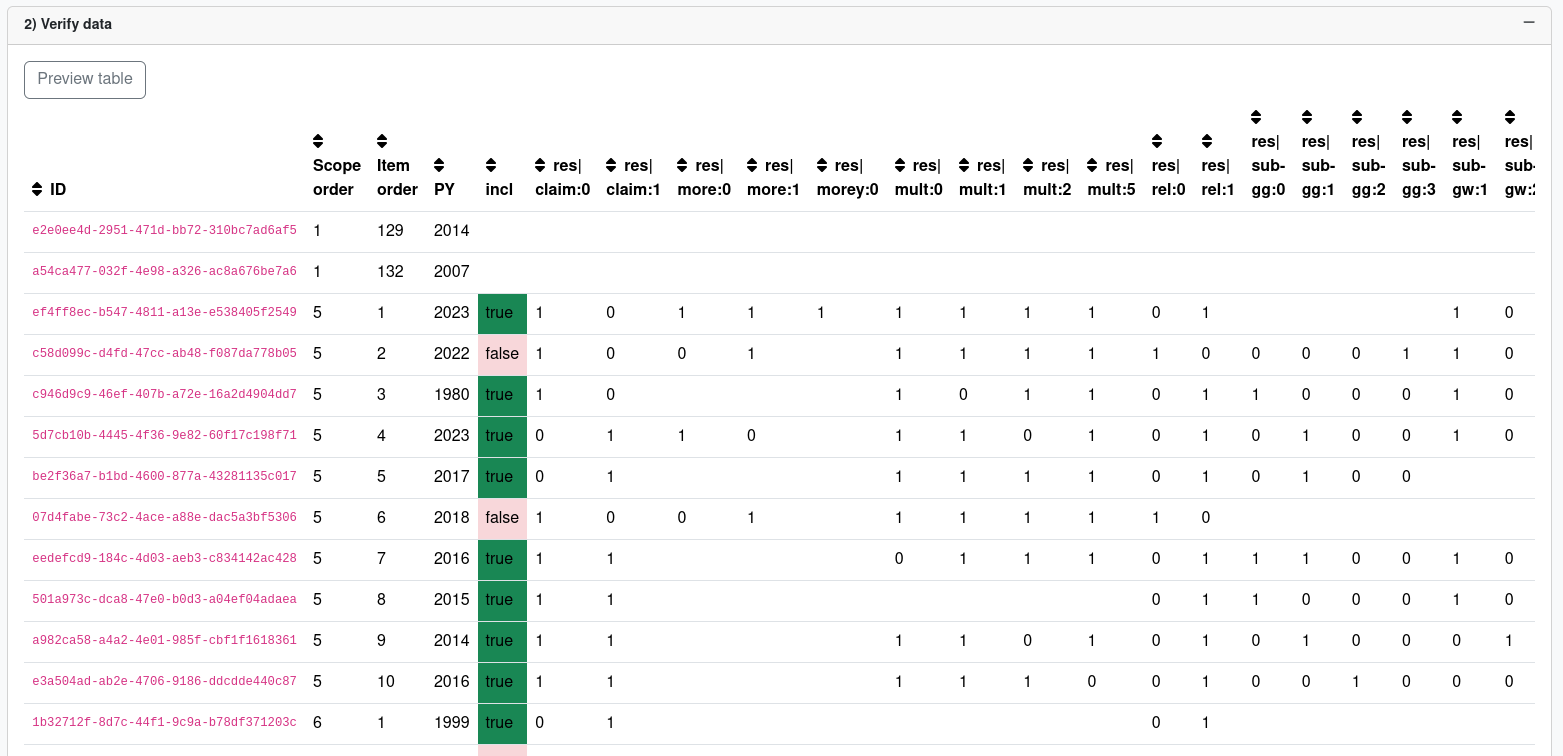Click the ID e2e0ee4d-2951-471d link
The width and height of the screenshot is (1563, 756).
click(x=164, y=230)
